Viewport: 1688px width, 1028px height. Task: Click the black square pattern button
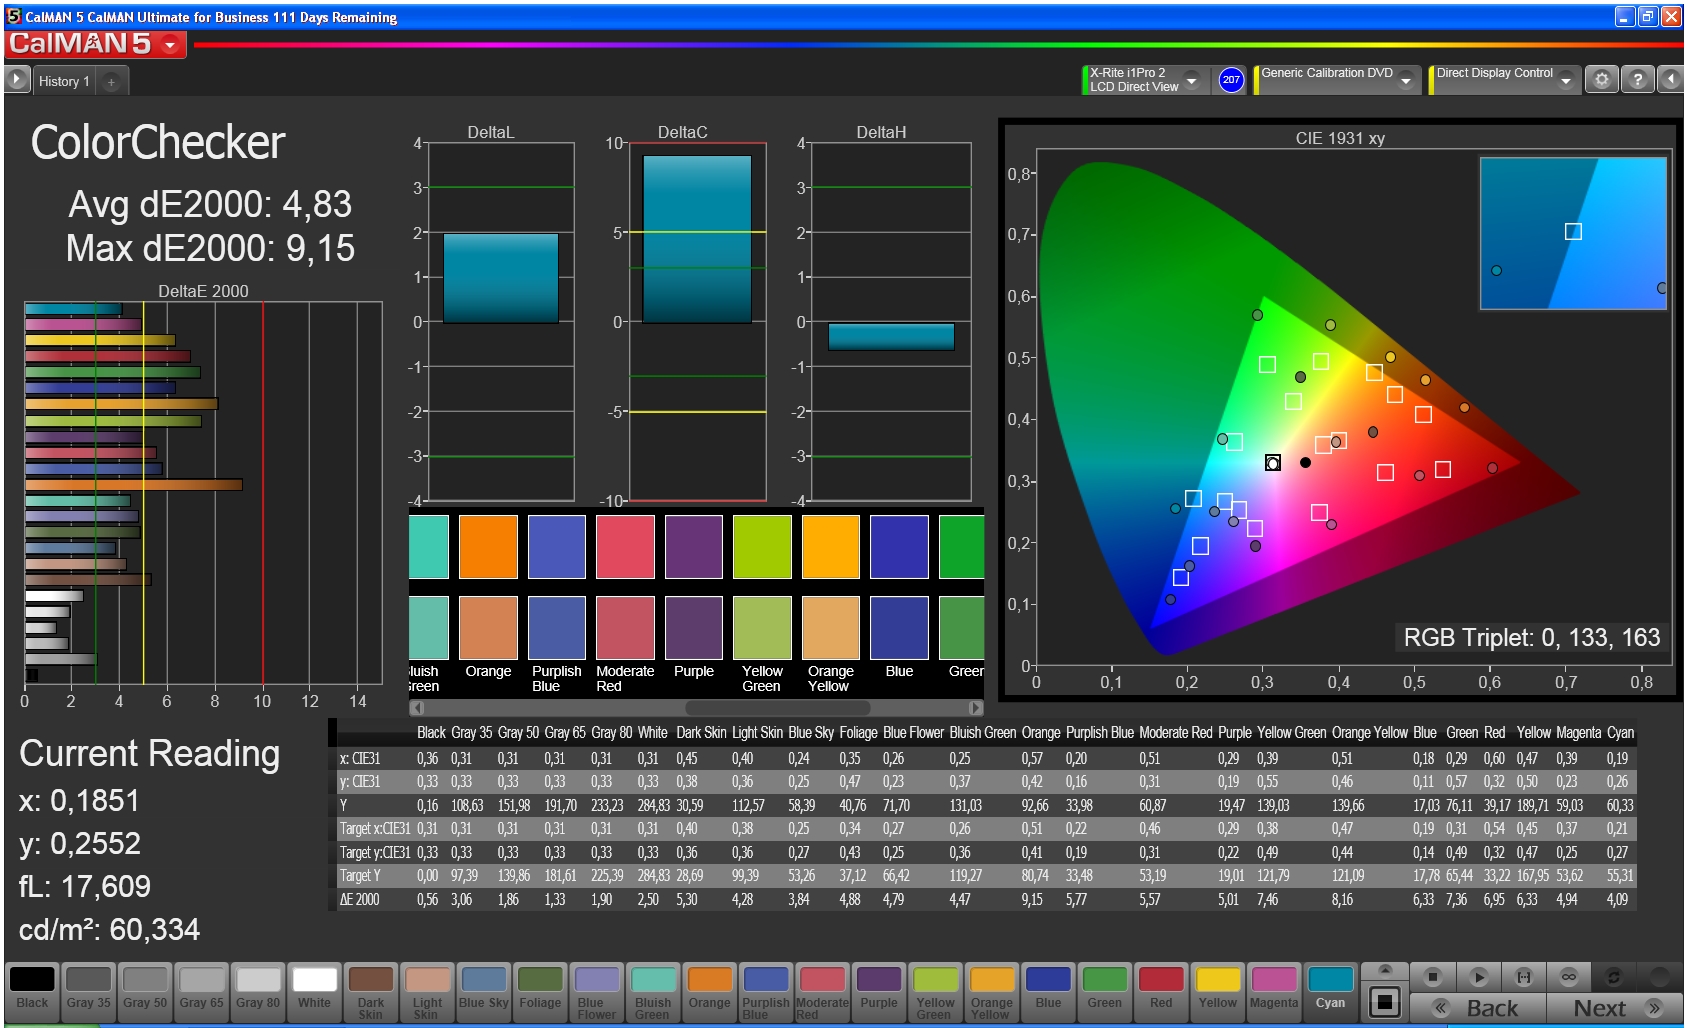(1385, 1001)
